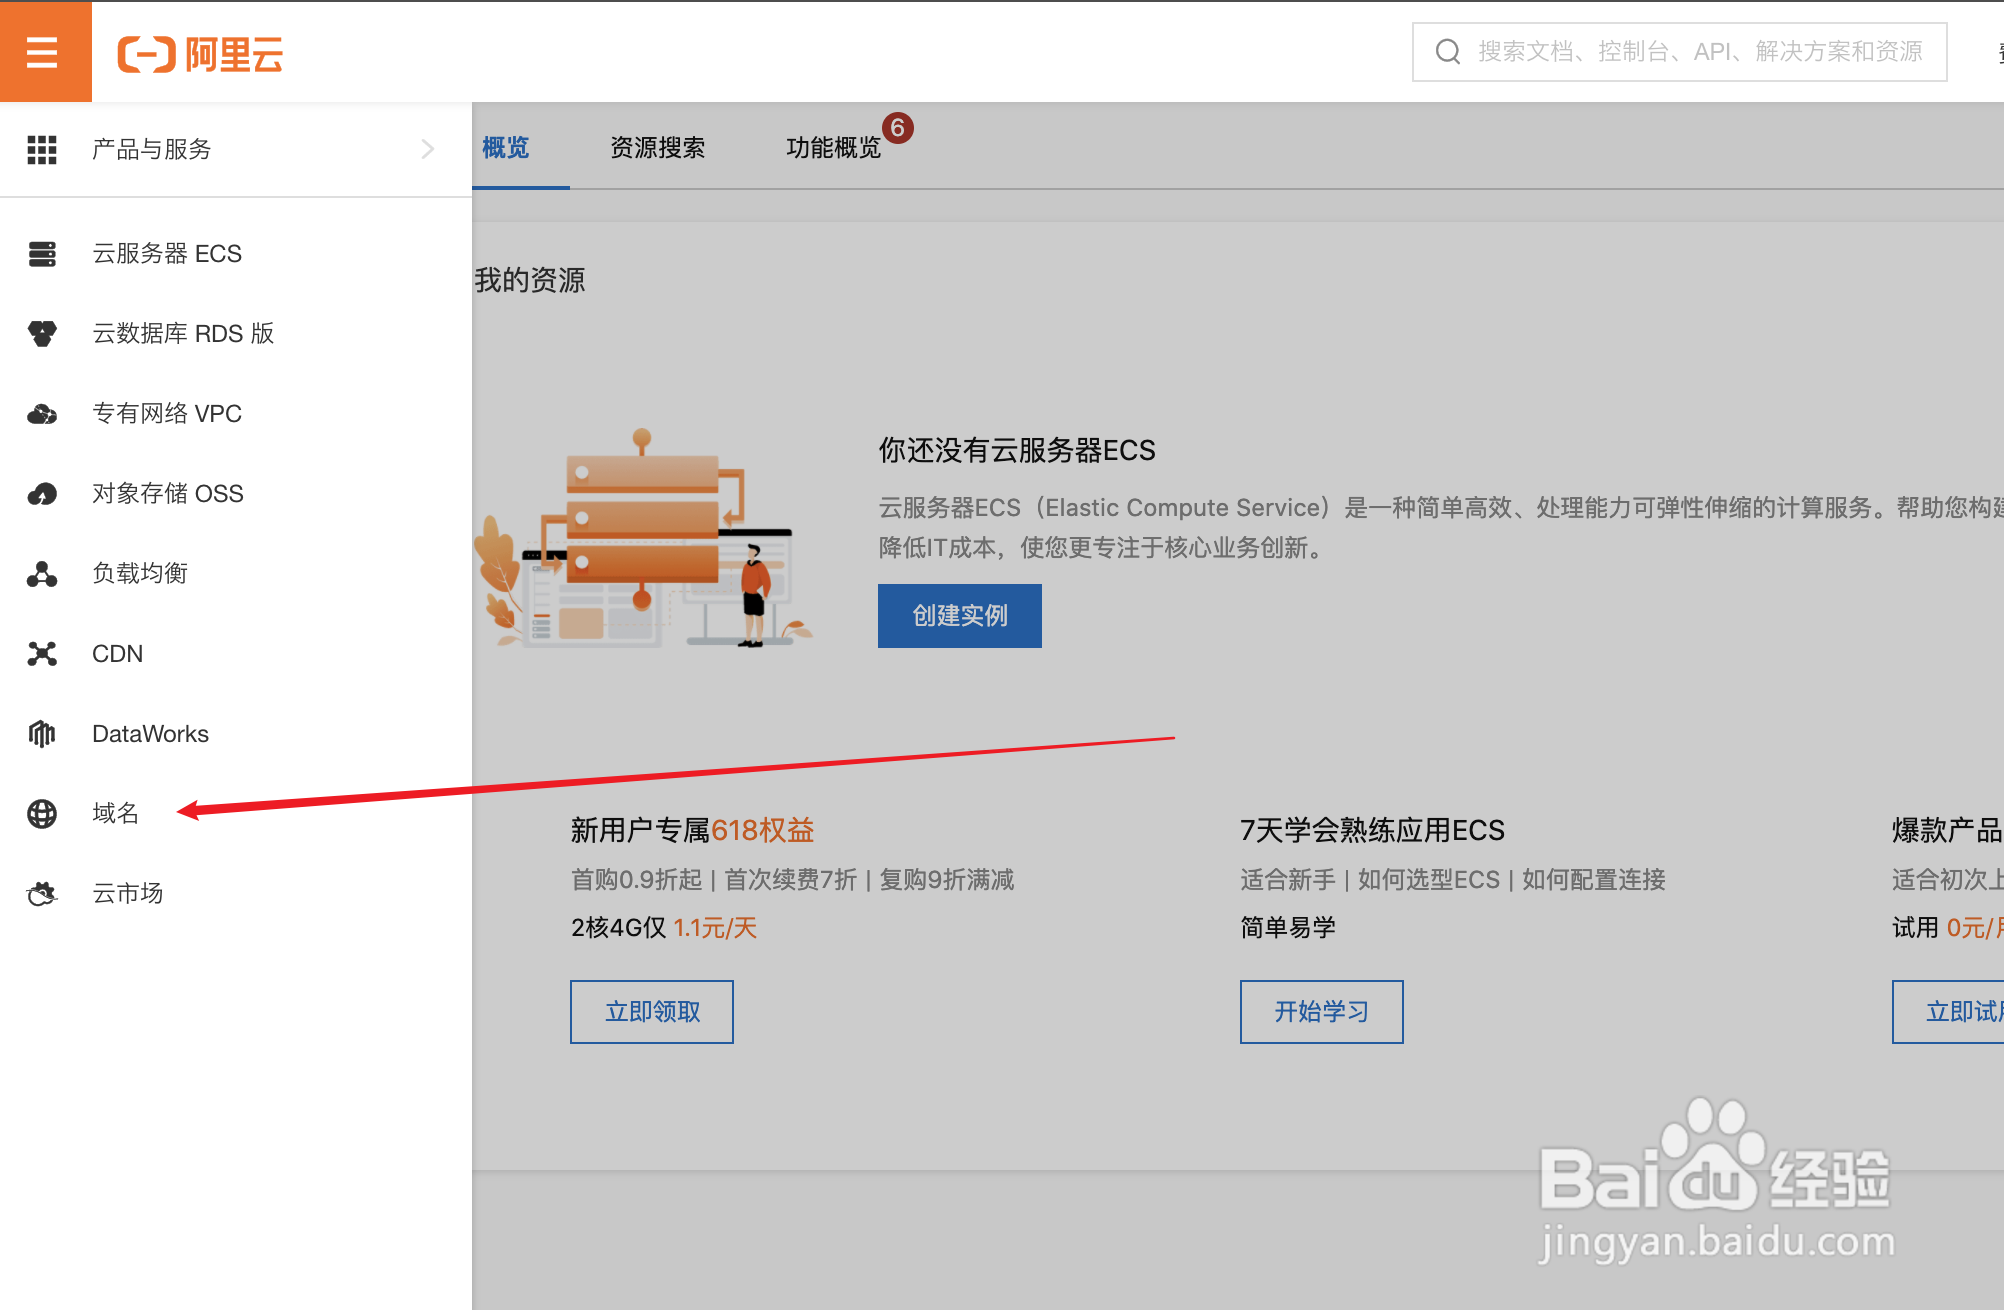Screen dimensions: 2004x1310
Task: Collapse the orange hamburger menu button
Action: point(42,51)
